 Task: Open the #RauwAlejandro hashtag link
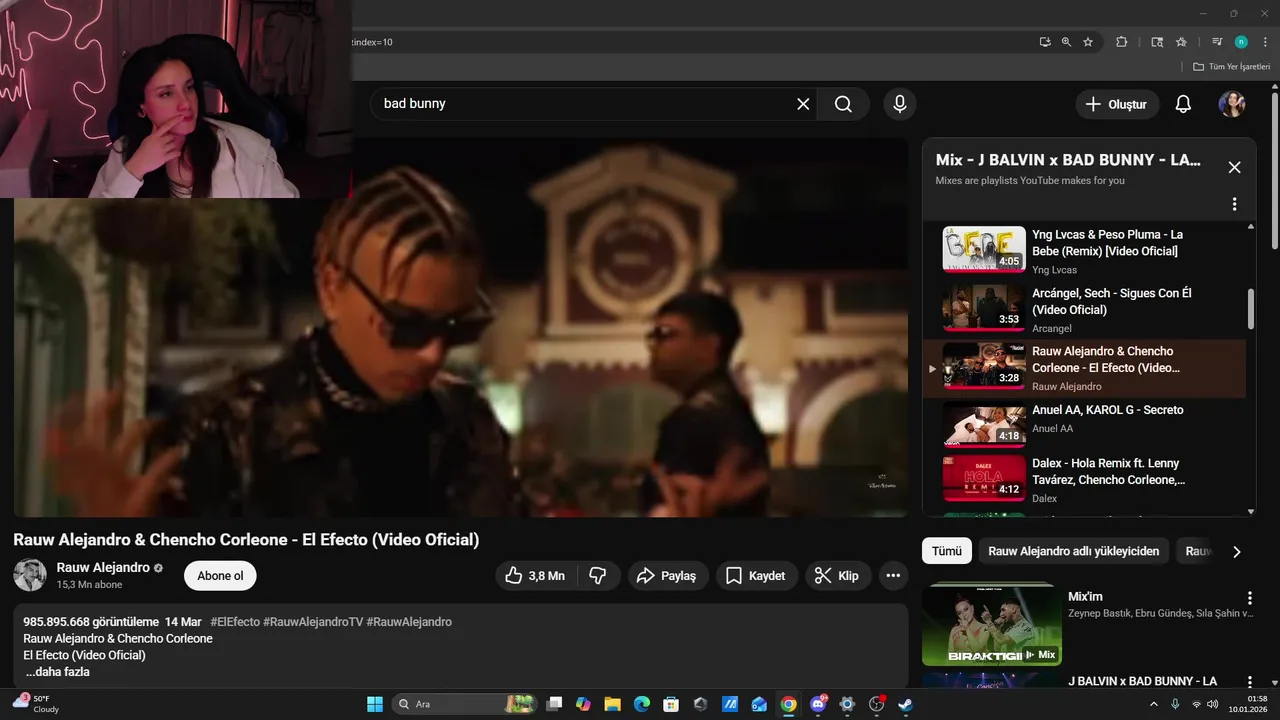click(x=409, y=621)
